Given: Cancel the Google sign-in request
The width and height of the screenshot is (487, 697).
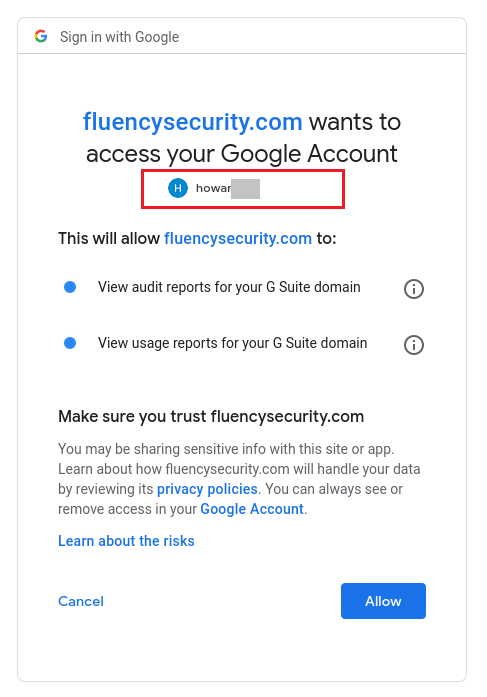Looking at the screenshot, I should pyautogui.click(x=81, y=601).
